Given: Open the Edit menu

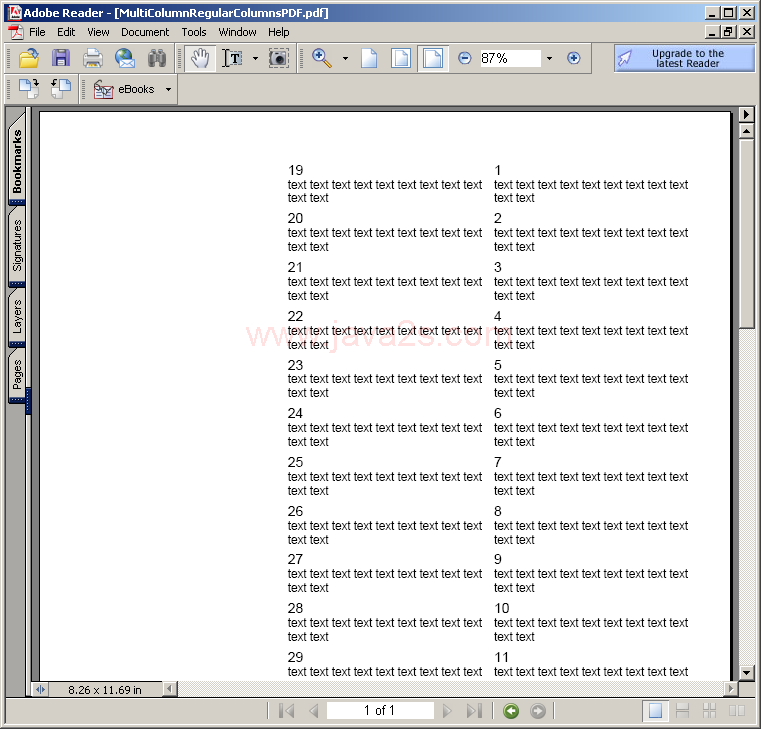Looking at the screenshot, I should coord(66,32).
